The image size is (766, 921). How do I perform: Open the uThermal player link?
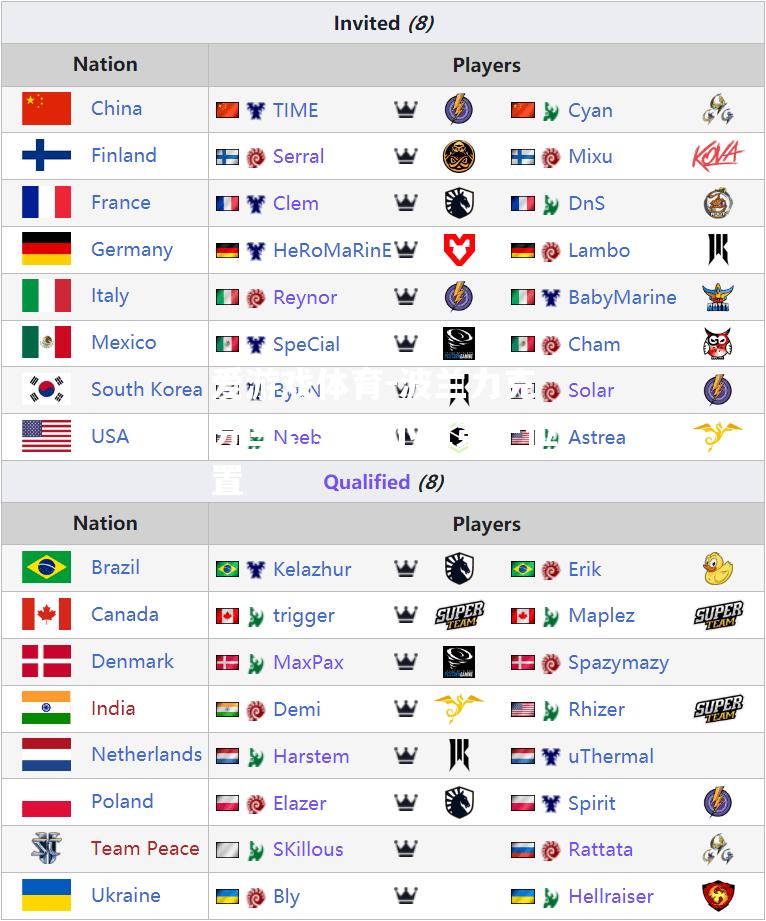[611, 756]
